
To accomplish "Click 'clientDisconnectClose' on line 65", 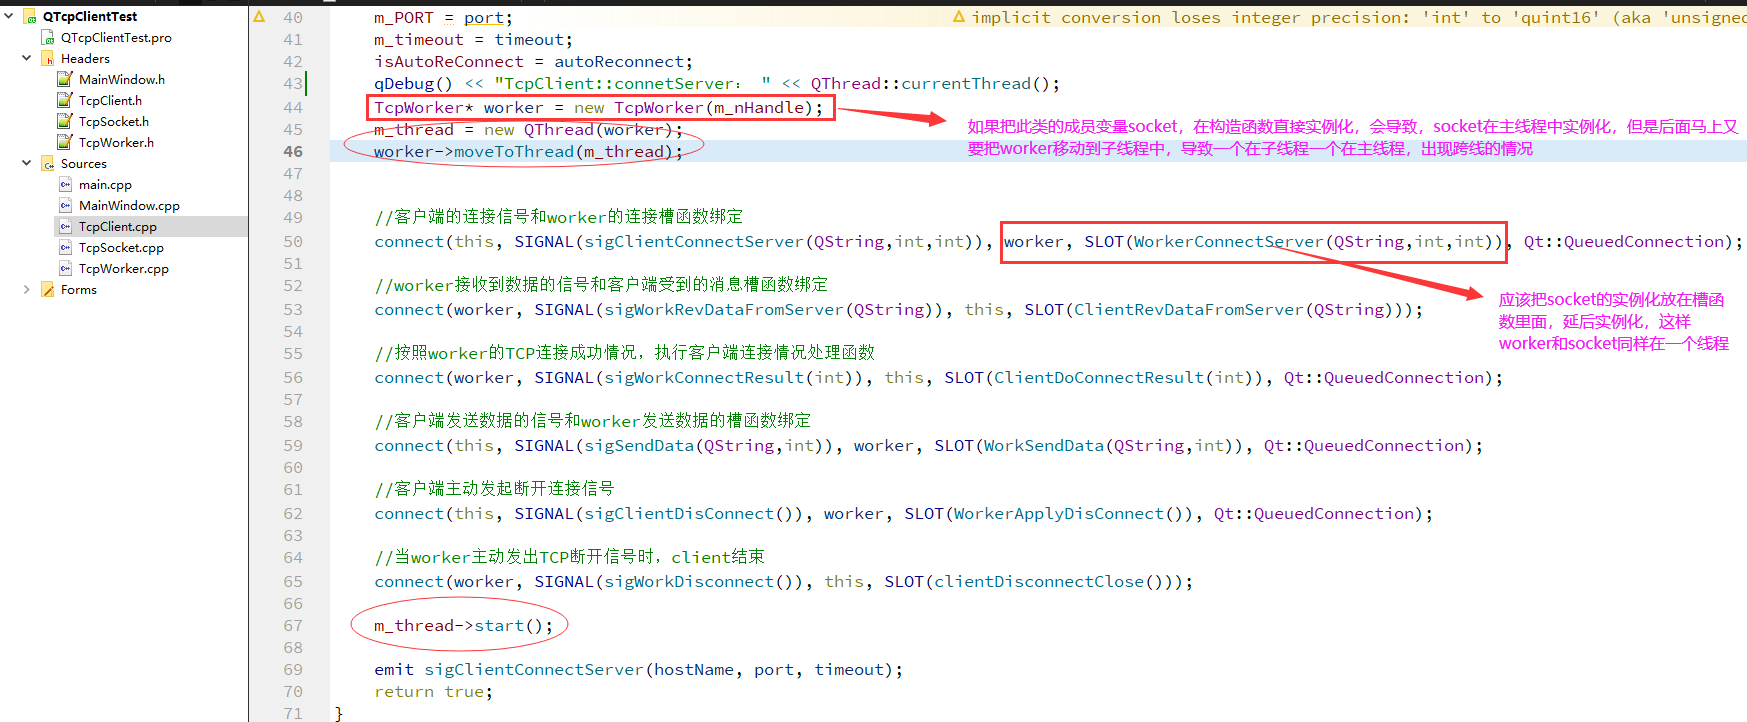I will pos(1039,581).
